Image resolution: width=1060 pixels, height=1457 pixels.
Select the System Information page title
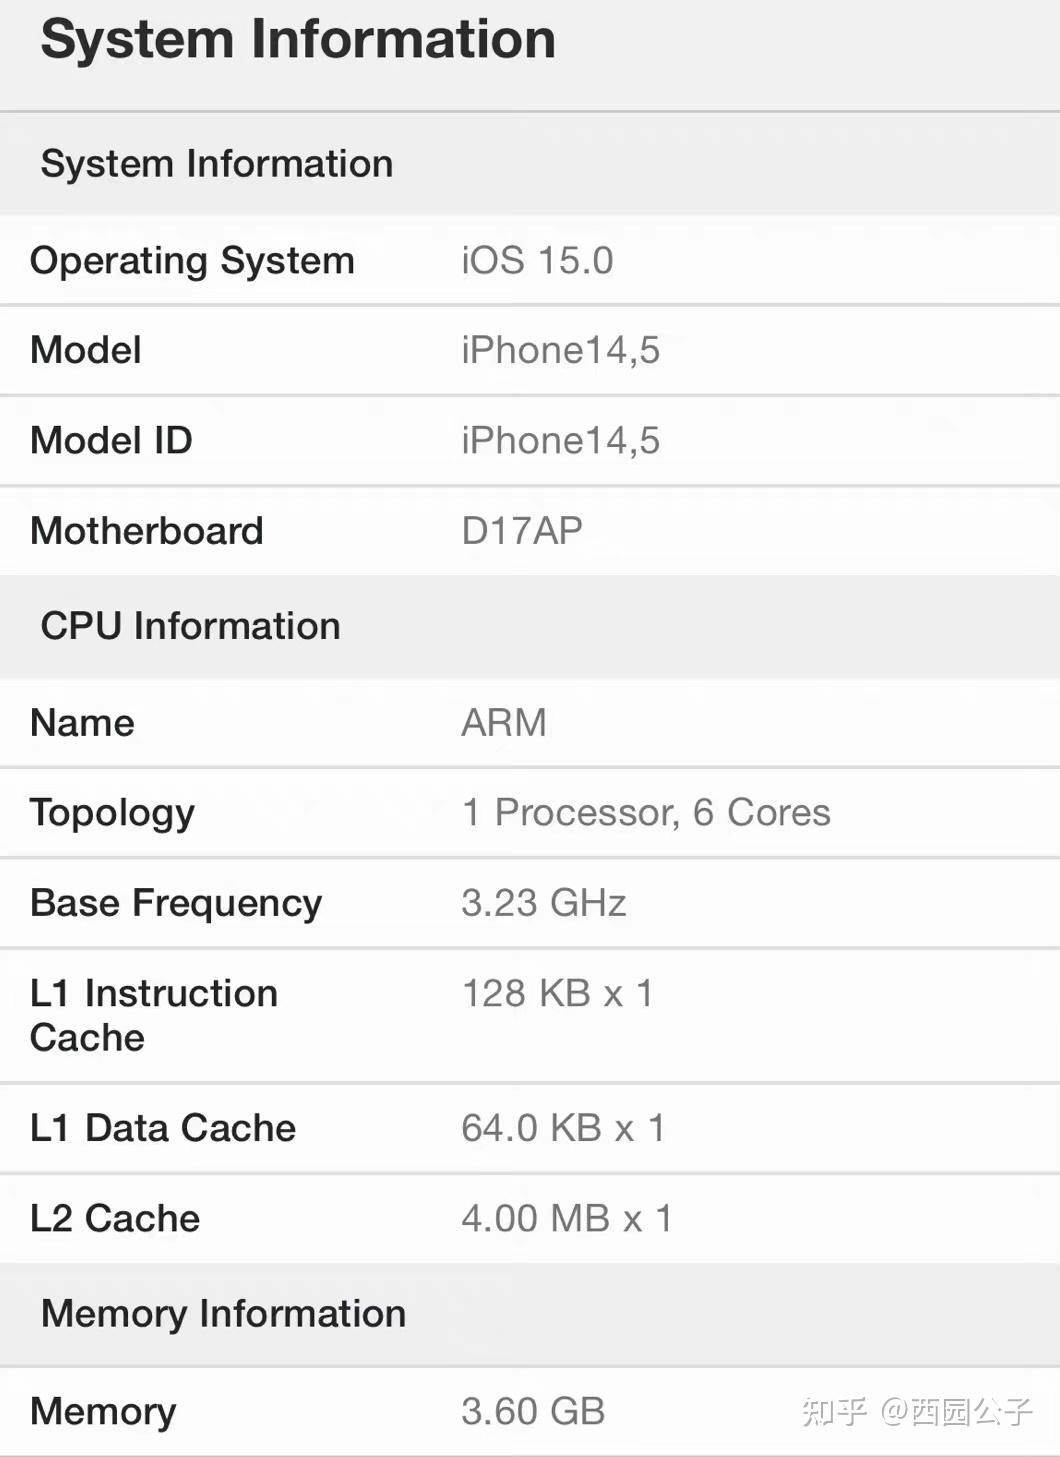(298, 40)
